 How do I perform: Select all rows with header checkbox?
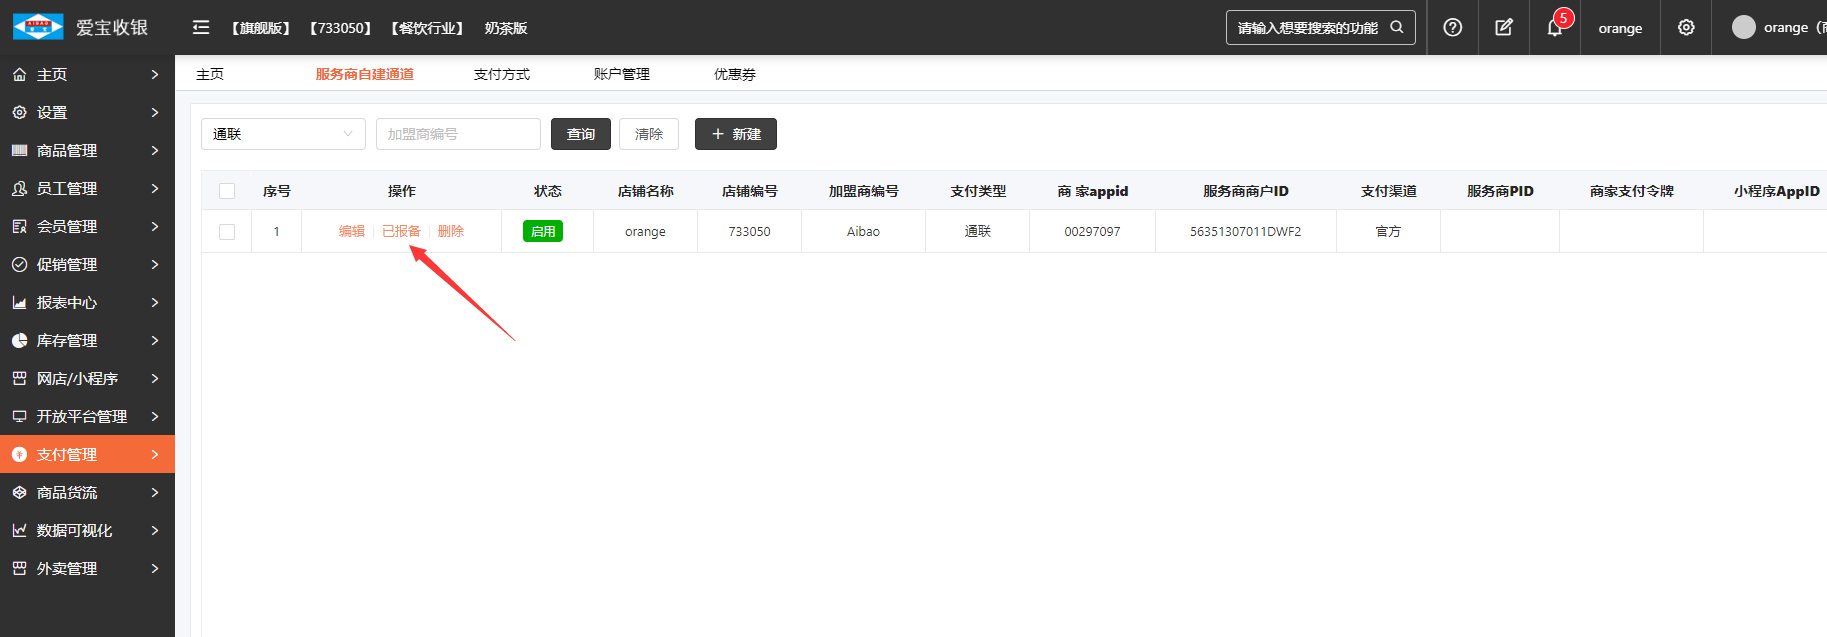pos(227,191)
